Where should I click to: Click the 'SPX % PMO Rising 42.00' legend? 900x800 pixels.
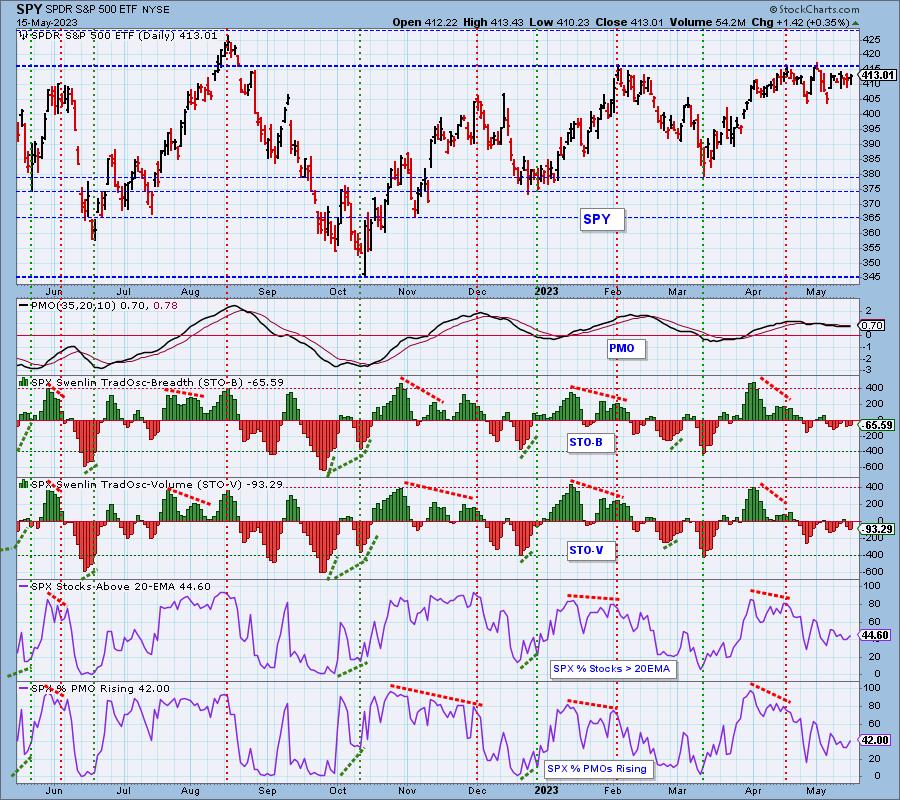pos(100,688)
